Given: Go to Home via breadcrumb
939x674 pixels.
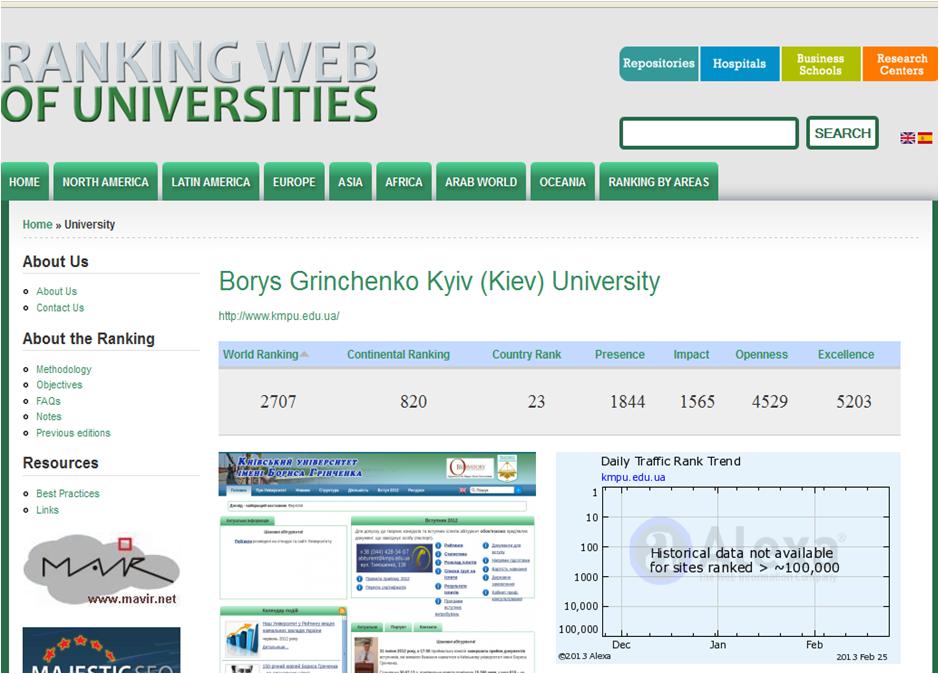Looking at the screenshot, I should (x=37, y=225).
